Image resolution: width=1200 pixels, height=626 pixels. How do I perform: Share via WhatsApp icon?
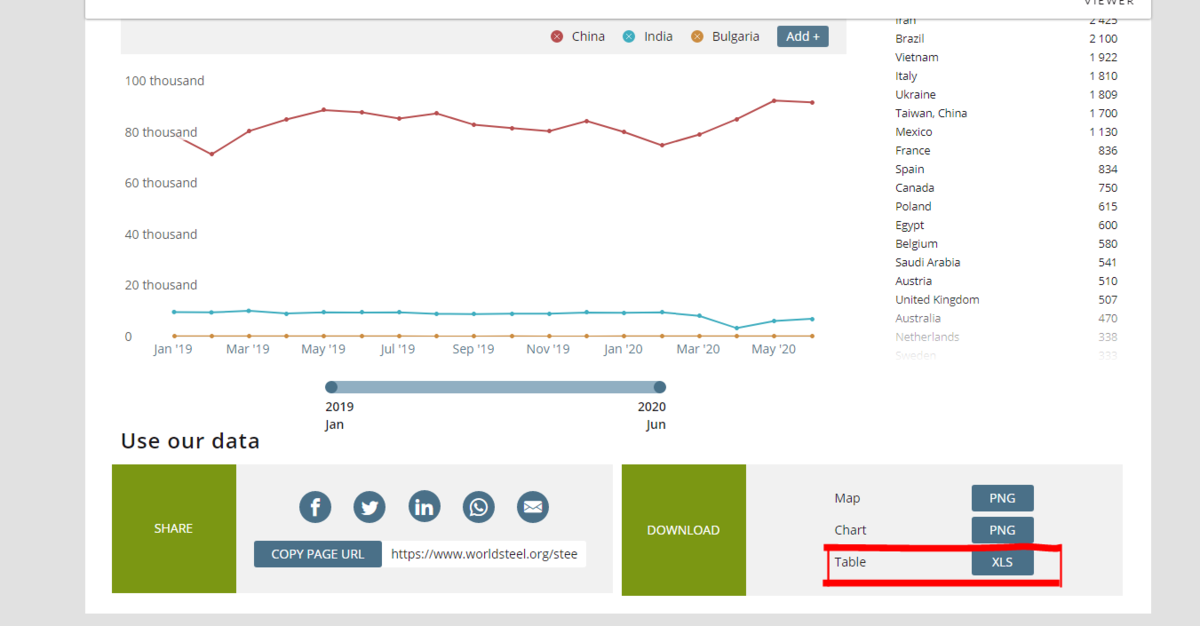479,507
